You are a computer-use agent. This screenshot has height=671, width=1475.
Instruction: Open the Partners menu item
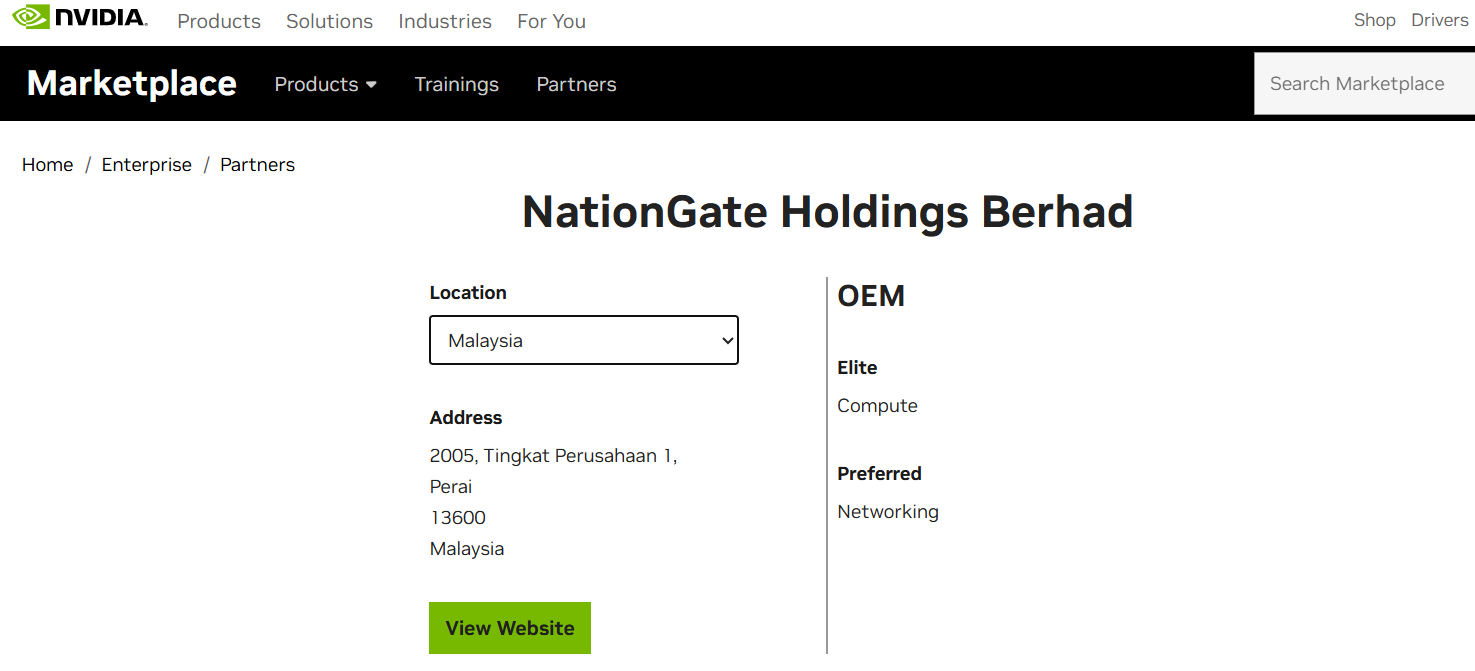coord(576,84)
